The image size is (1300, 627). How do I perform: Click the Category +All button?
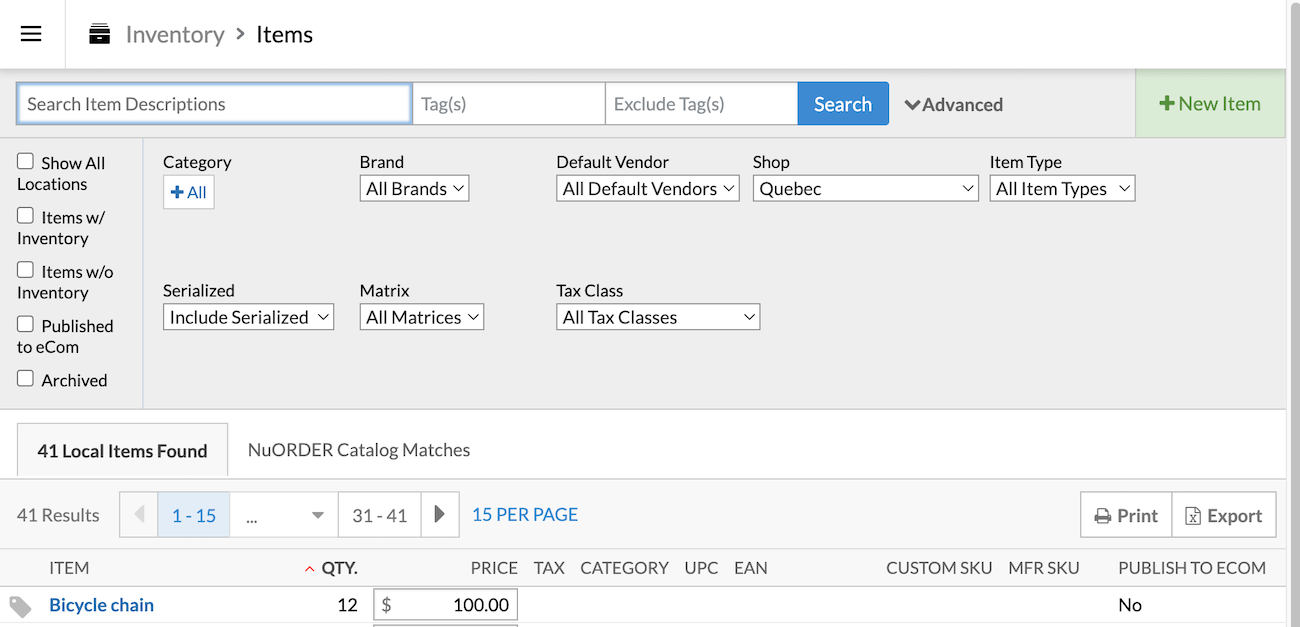click(189, 192)
